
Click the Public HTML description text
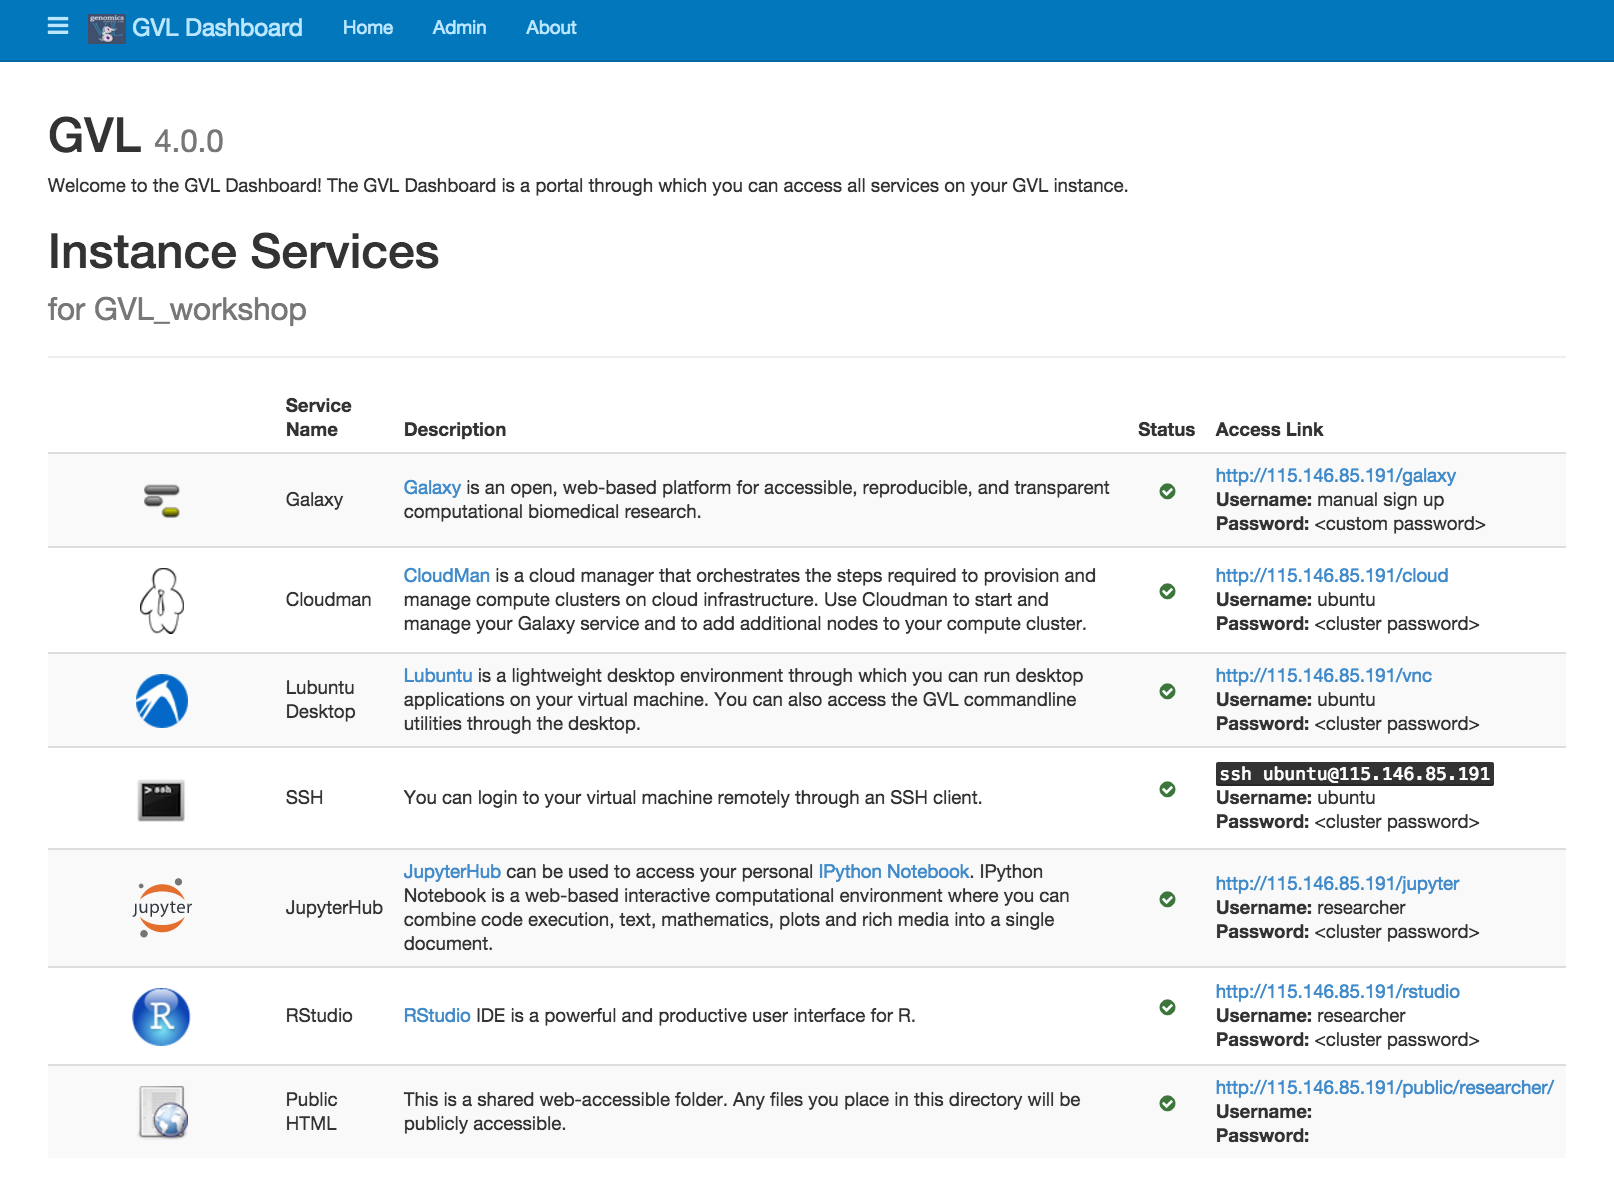click(x=742, y=1111)
